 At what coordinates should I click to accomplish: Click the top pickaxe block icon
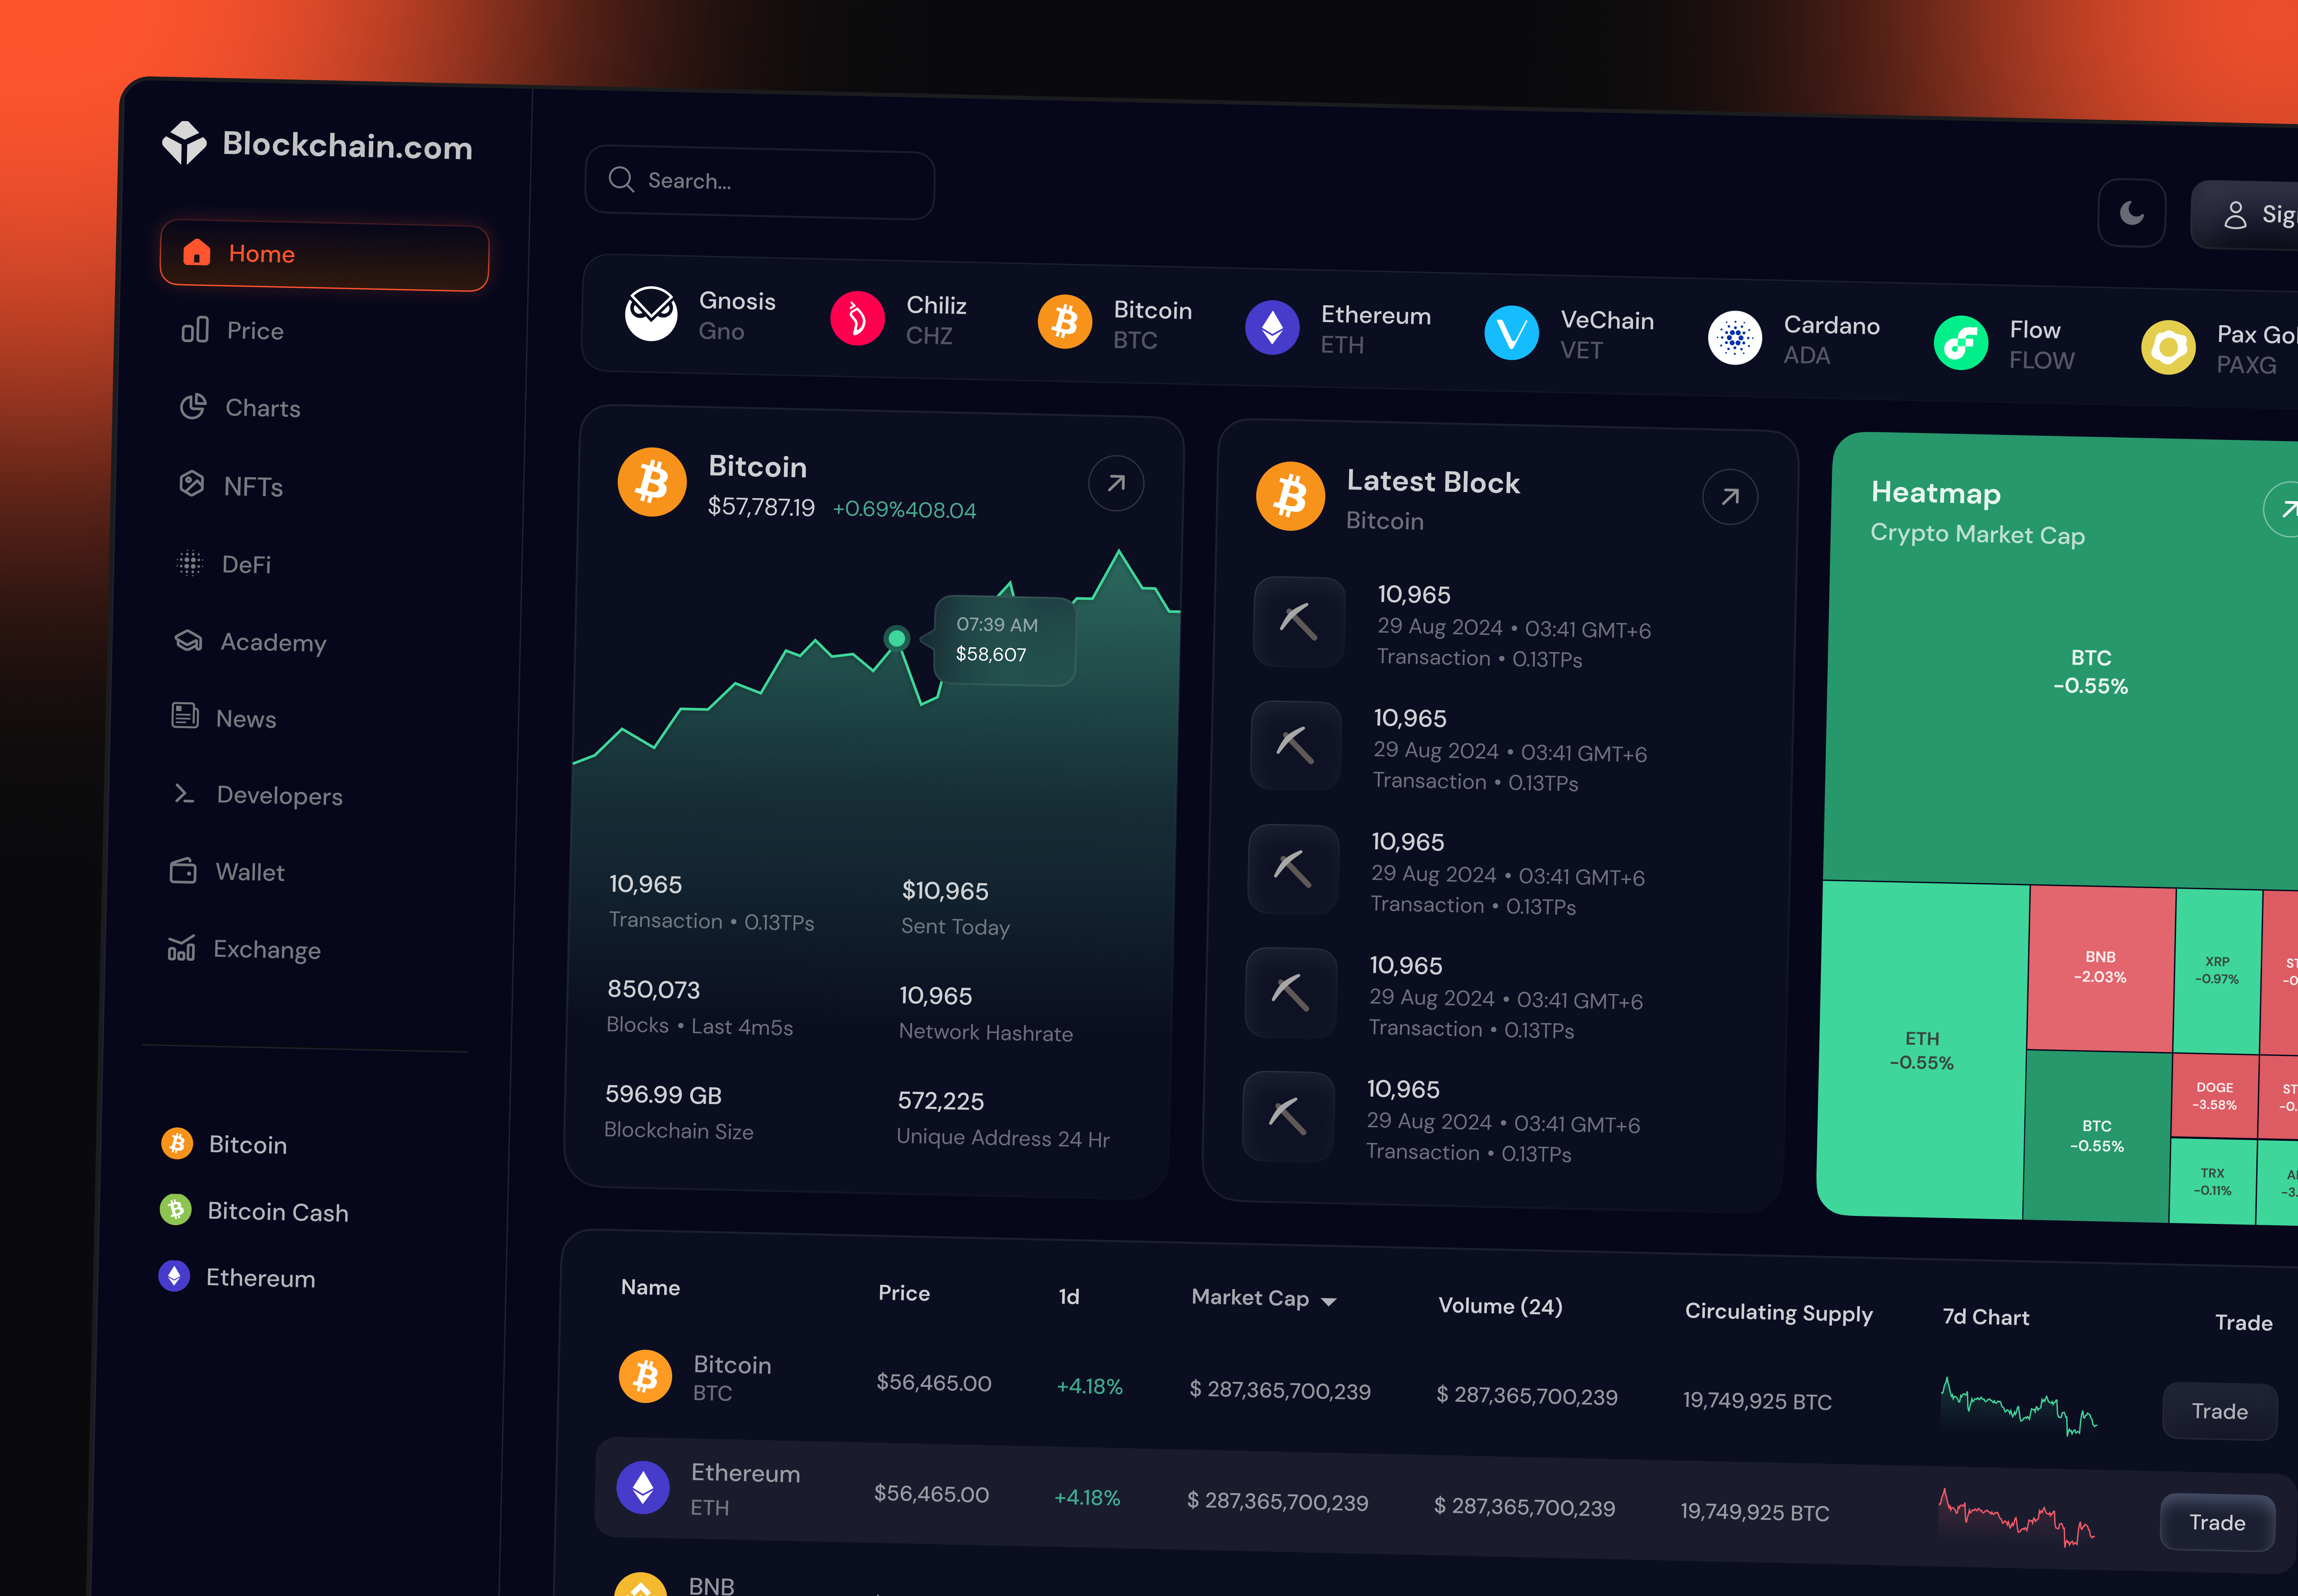point(1299,622)
